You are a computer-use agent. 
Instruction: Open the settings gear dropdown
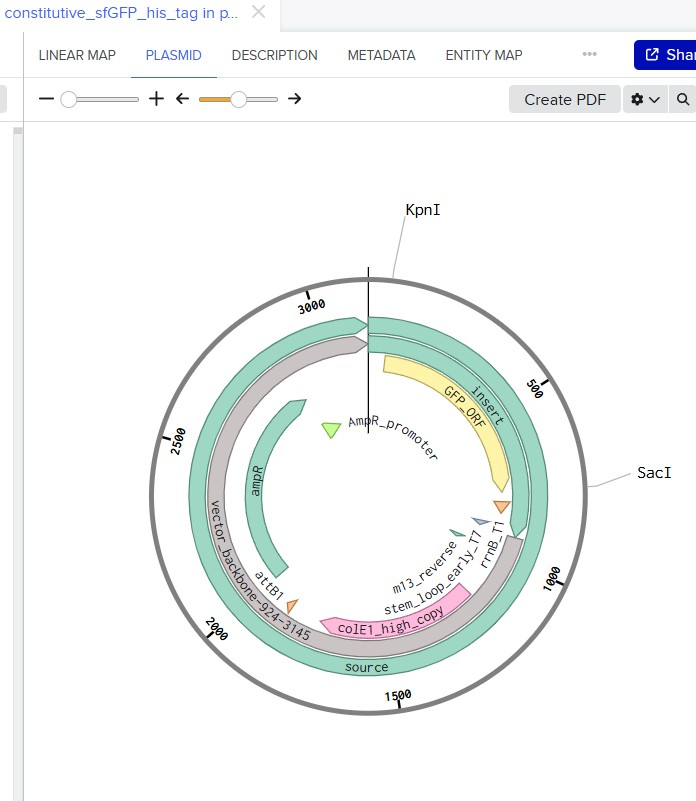click(644, 99)
